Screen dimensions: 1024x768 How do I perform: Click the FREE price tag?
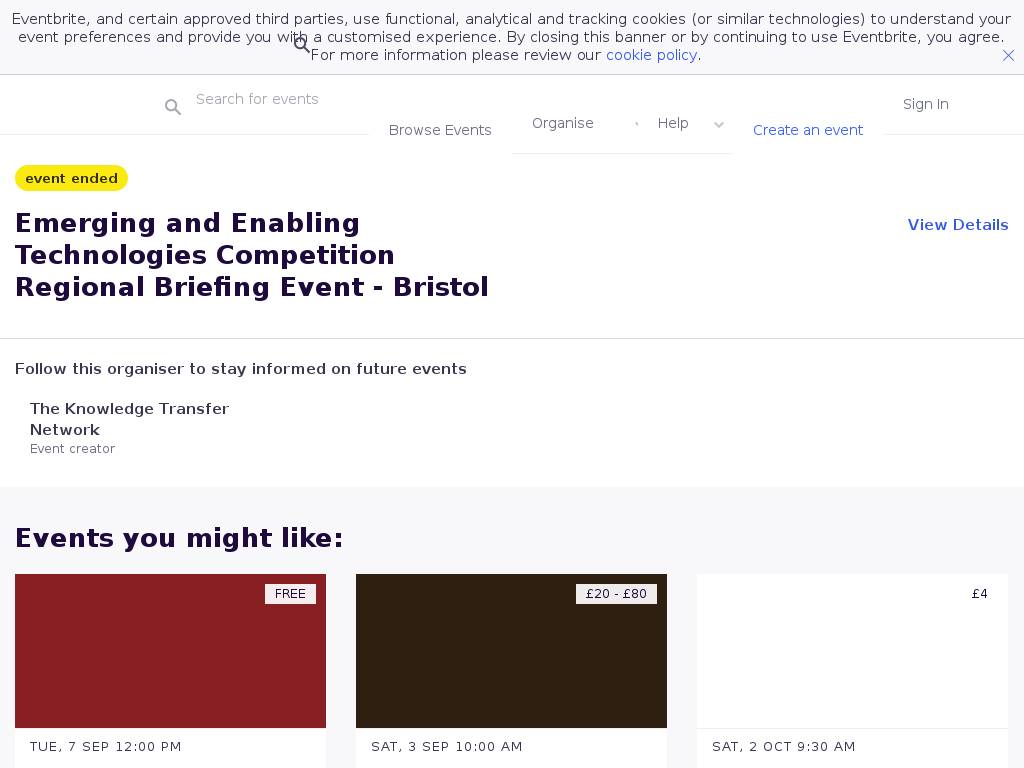click(290, 594)
